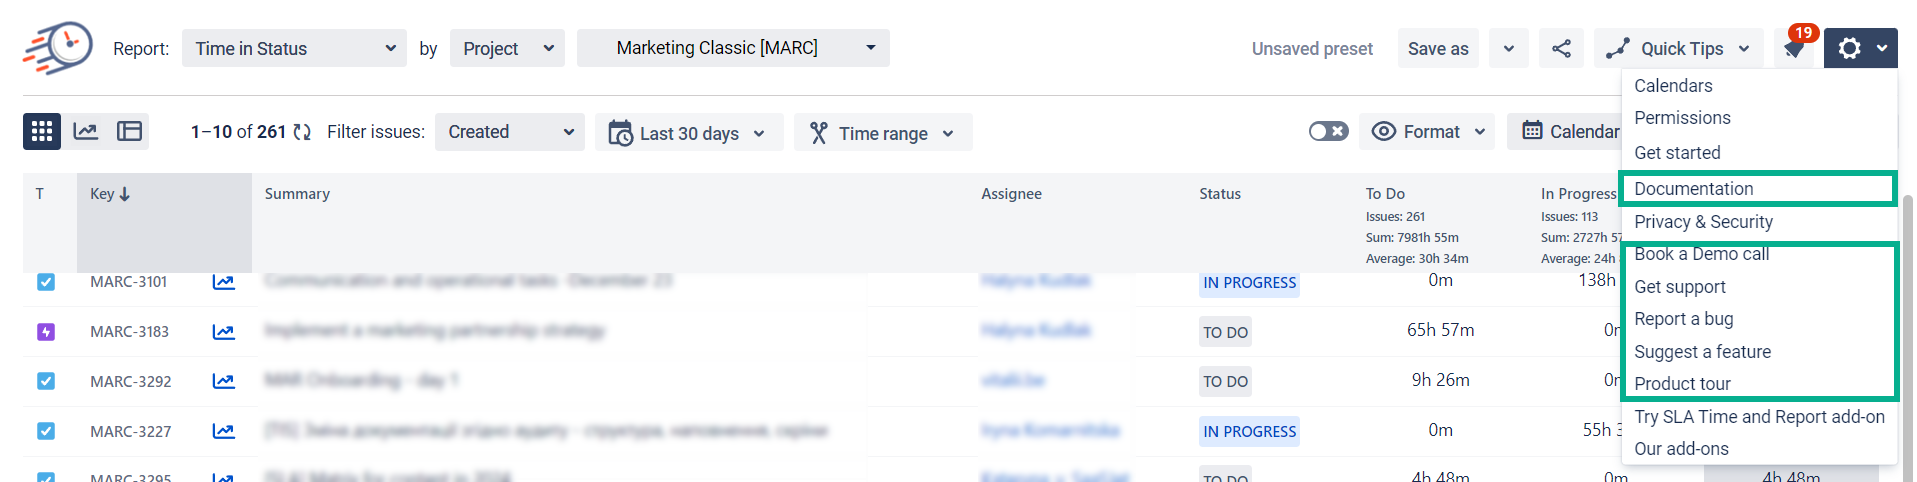Open chart icon for MARC-3183
The height and width of the screenshot is (482, 1917).
(223, 332)
